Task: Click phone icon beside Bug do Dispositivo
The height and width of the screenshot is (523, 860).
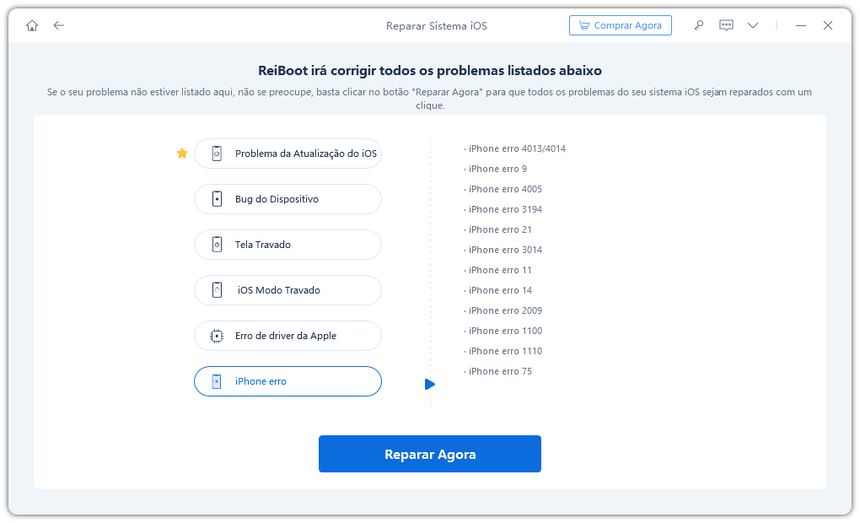Action: (216, 199)
